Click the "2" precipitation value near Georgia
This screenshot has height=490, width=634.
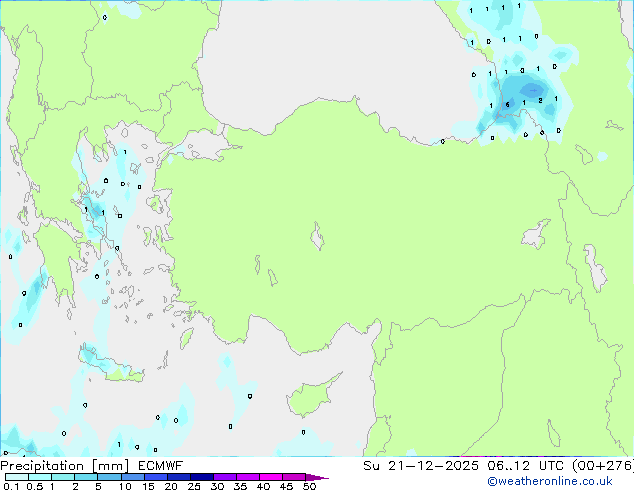[541, 100]
